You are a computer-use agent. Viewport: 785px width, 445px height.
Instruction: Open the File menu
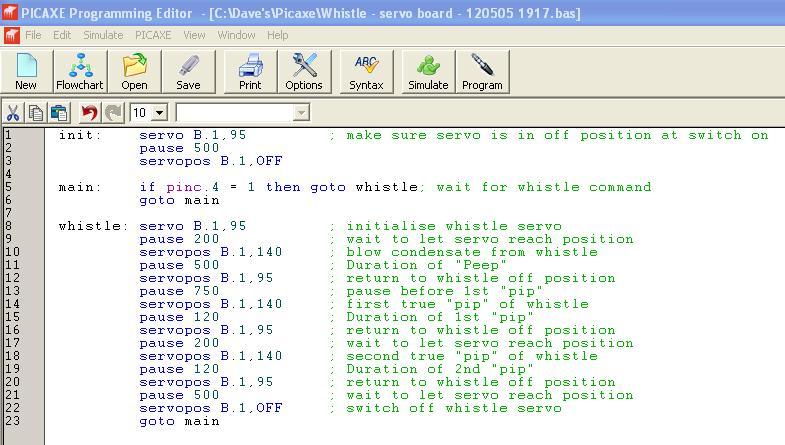coord(33,35)
